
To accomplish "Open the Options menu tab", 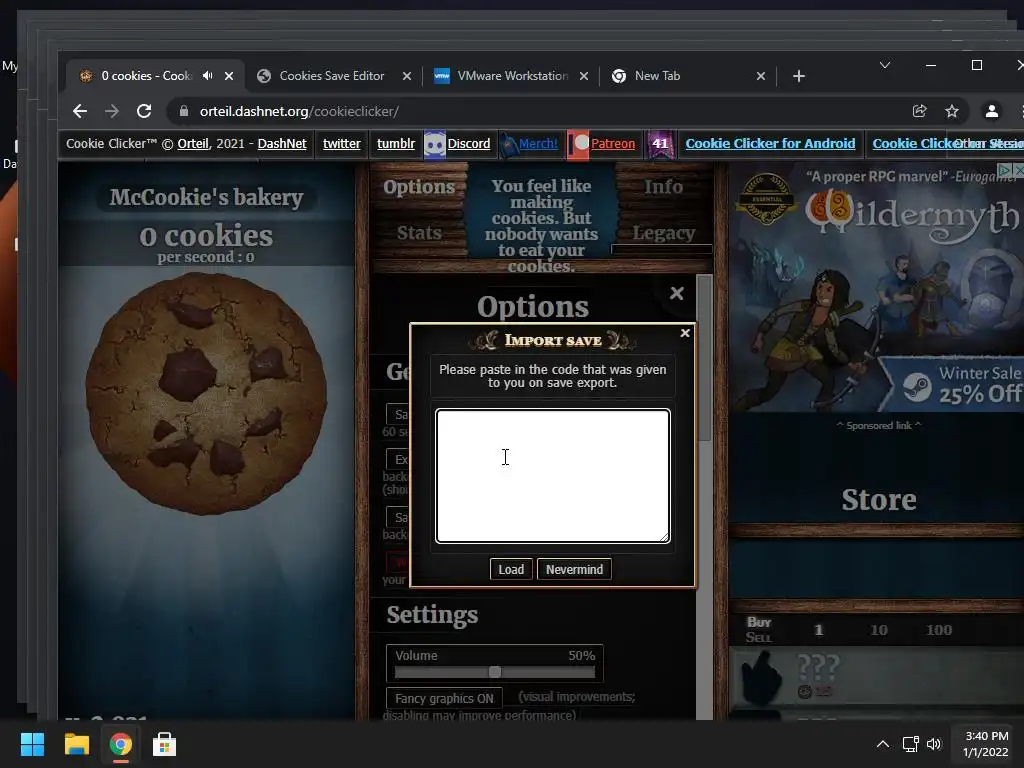I will pyautogui.click(x=419, y=187).
